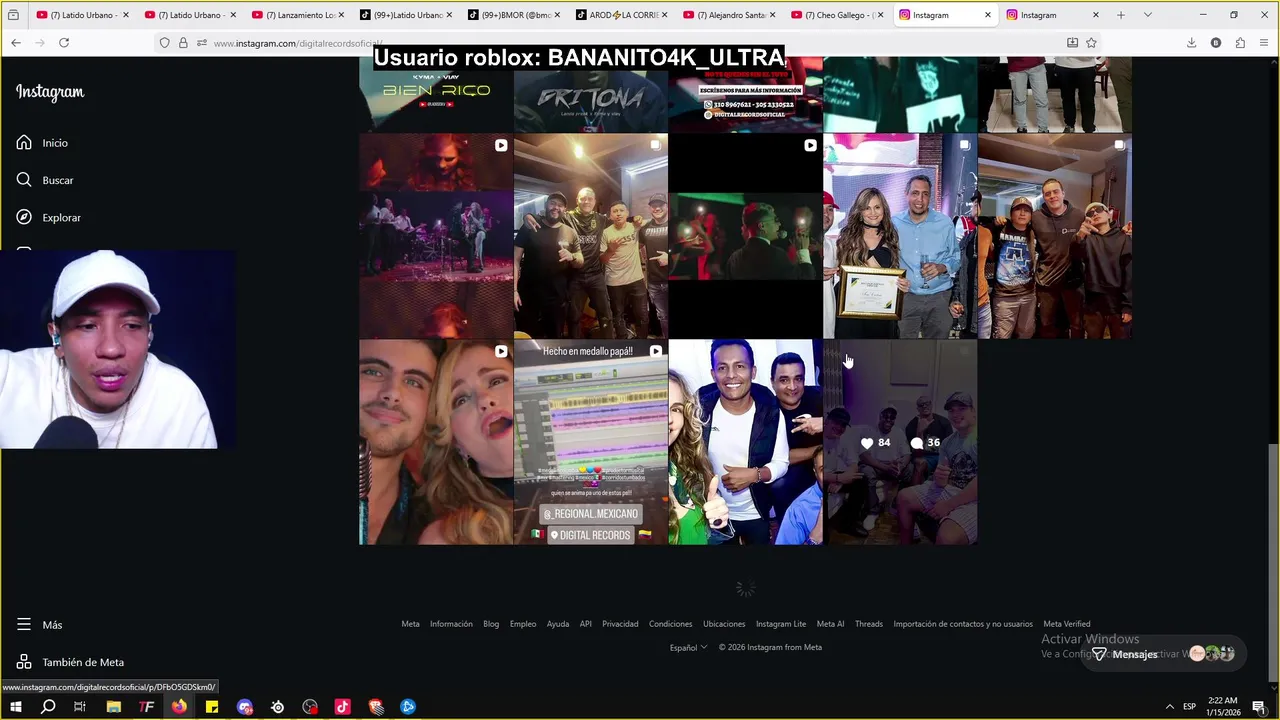Switch to AROD LA CORRIE tab
The image size is (1280, 720).
[620, 15]
